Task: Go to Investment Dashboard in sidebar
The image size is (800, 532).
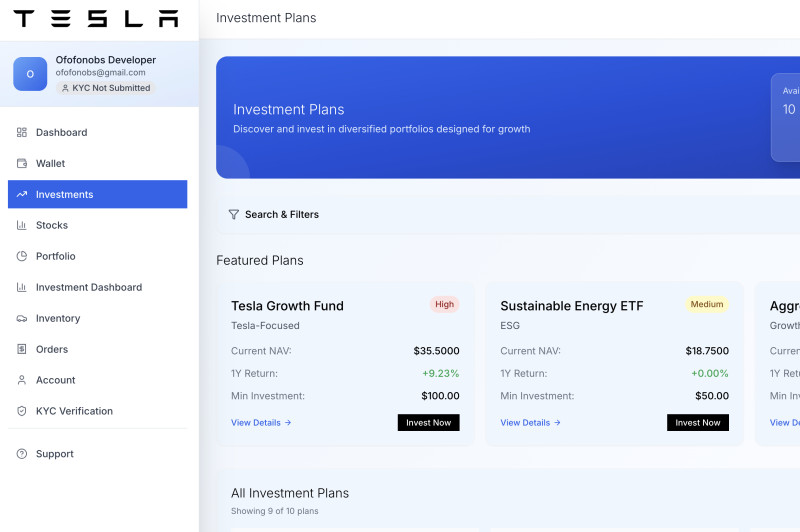Action: 88,288
